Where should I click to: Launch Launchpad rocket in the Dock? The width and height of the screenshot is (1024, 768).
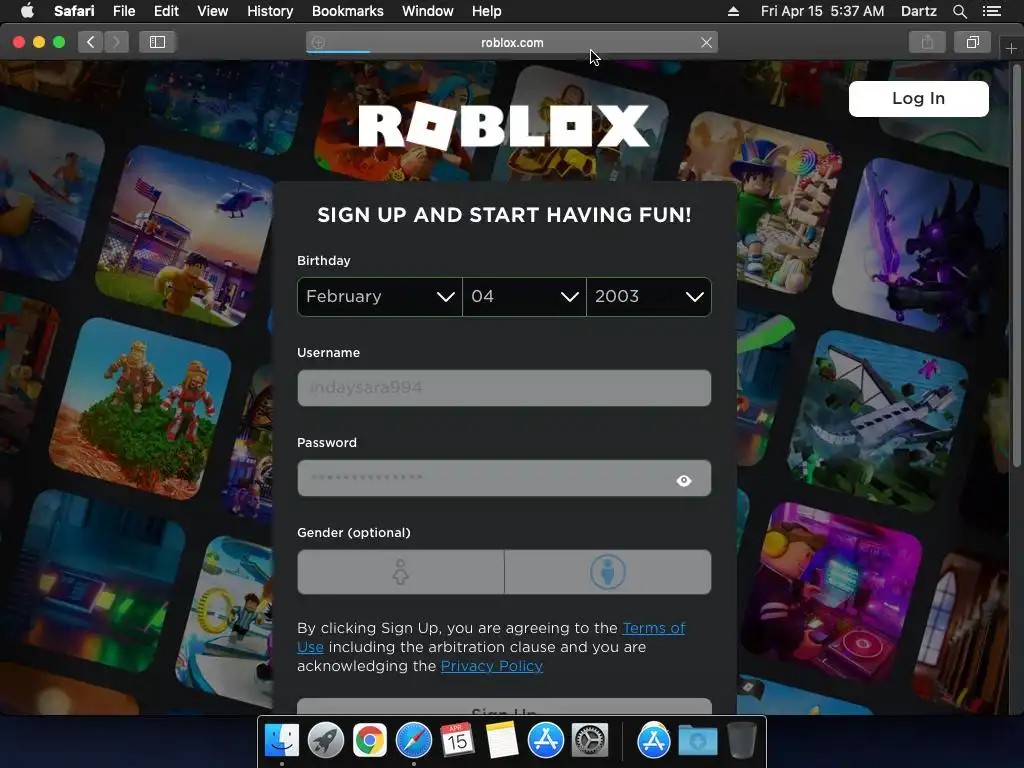point(325,740)
